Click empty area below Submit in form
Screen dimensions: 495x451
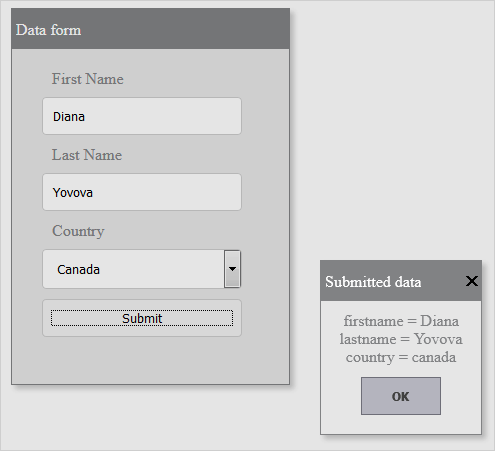click(150, 360)
